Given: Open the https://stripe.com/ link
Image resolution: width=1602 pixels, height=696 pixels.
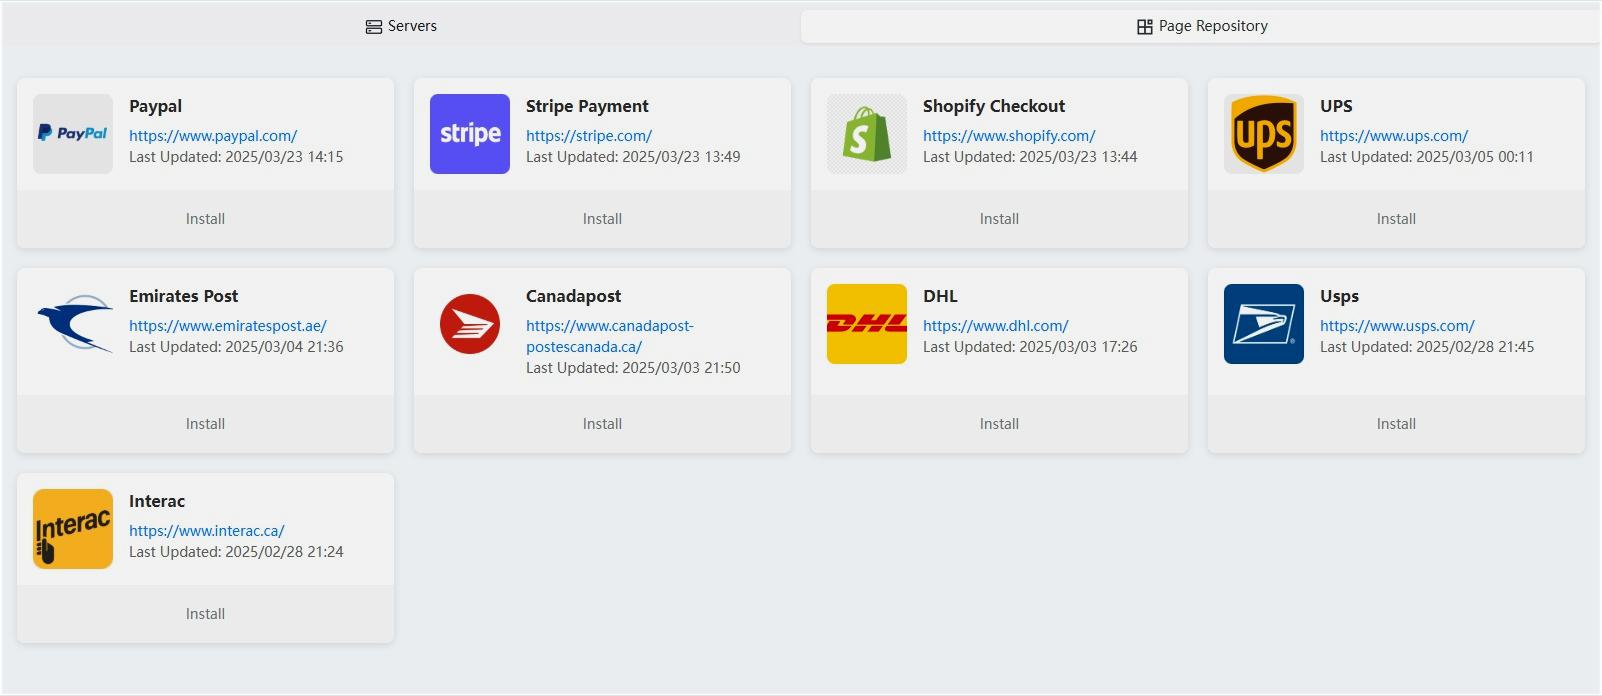Looking at the screenshot, I should pyautogui.click(x=589, y=136).
